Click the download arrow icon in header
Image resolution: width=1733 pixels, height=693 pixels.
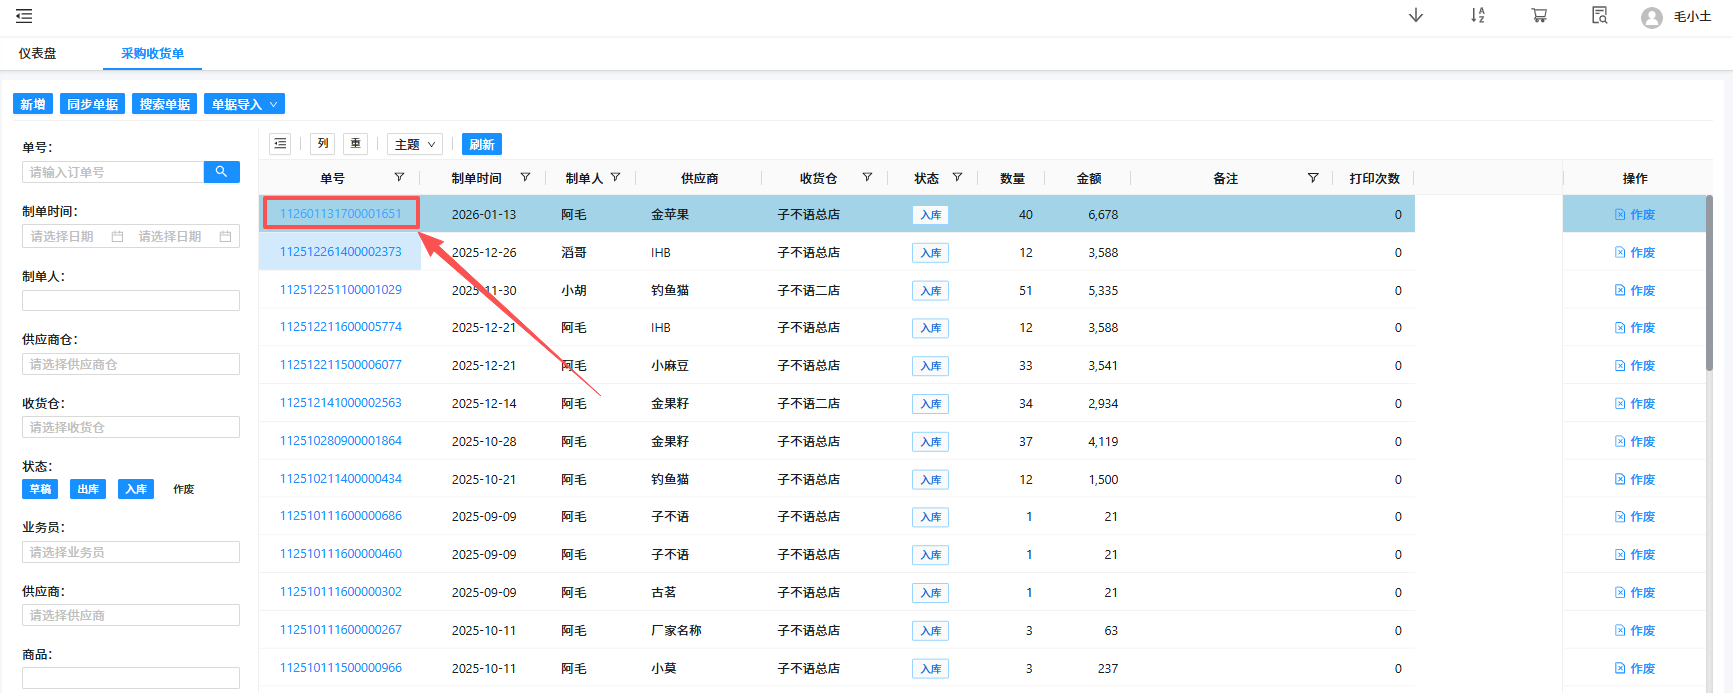coord(1416,15)
